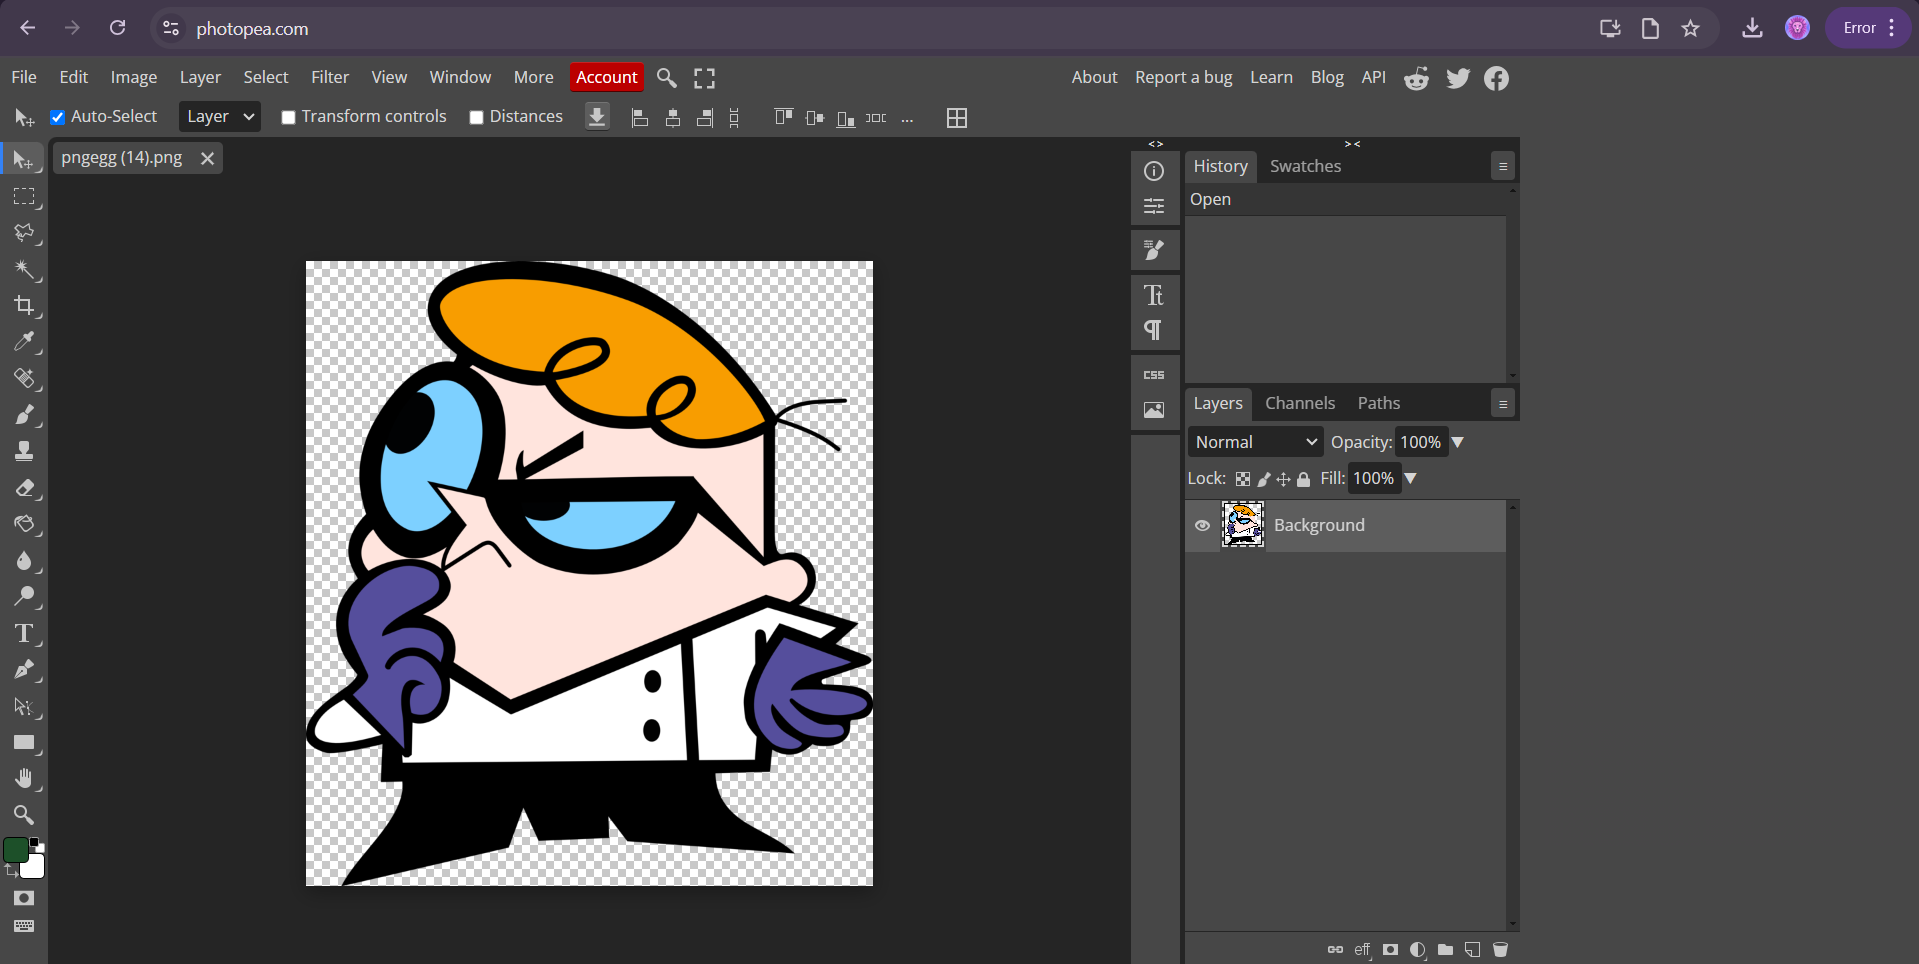Switch to the Paths tab
This screenshot has width=1919, height=964.
tap(1379, 403)
